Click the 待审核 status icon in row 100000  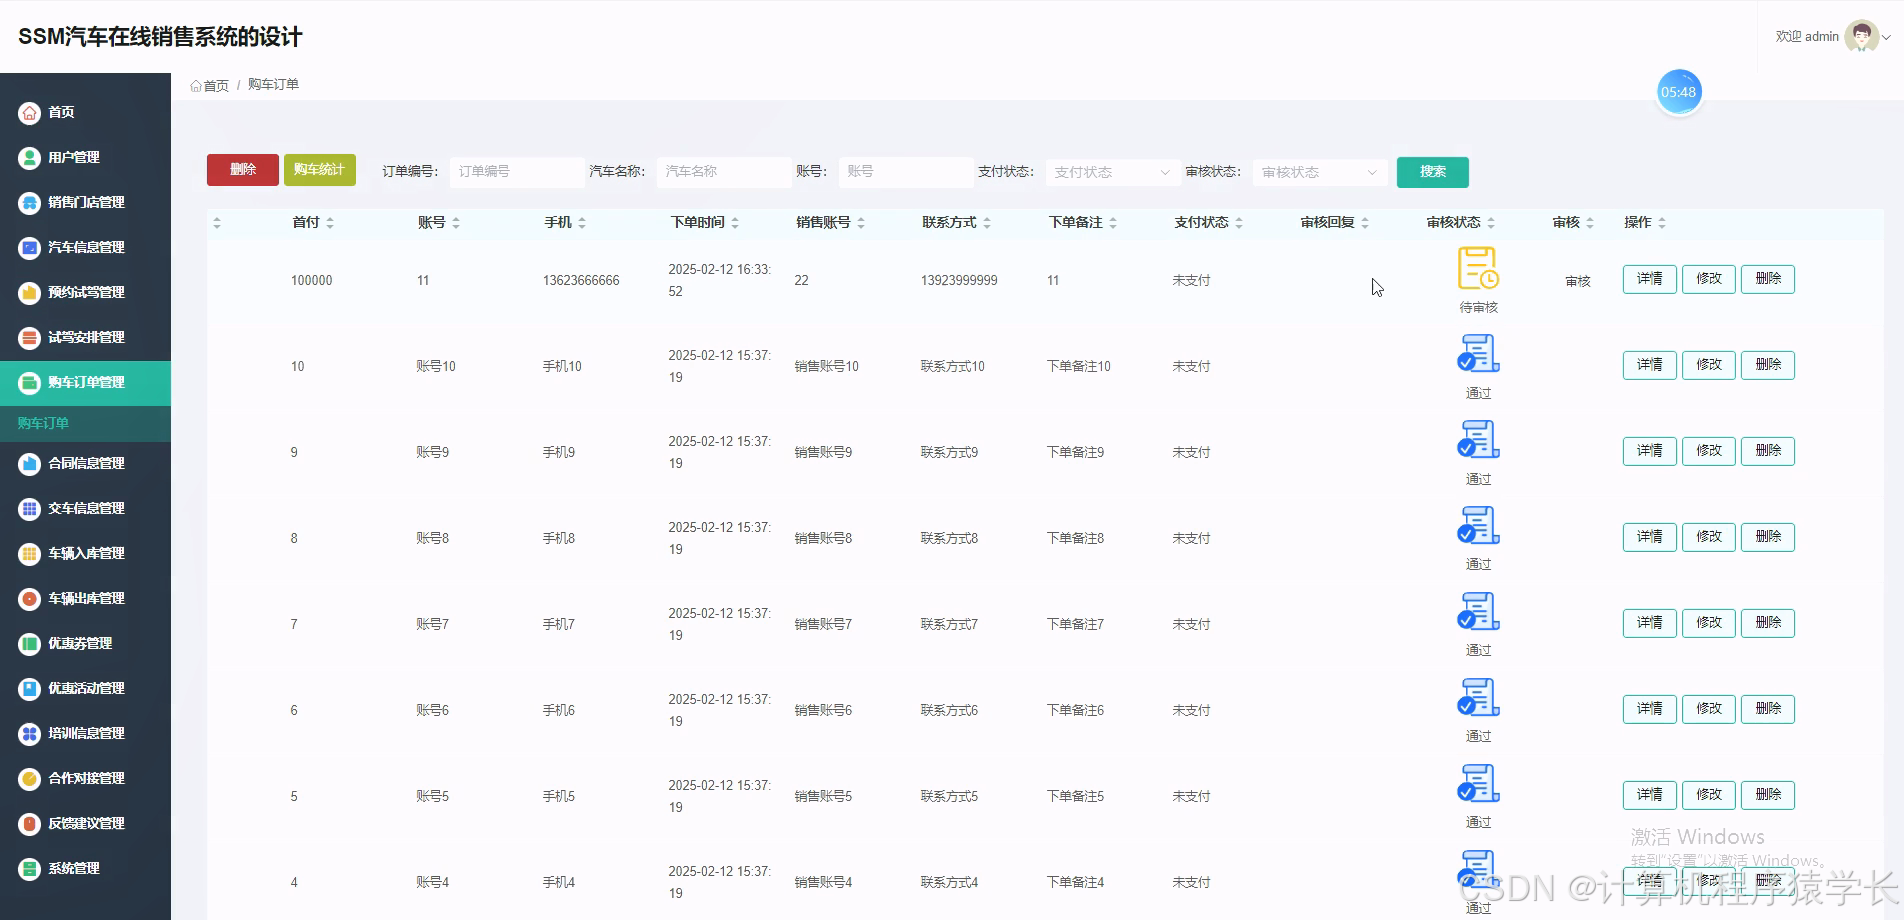tap(1478, 268)
